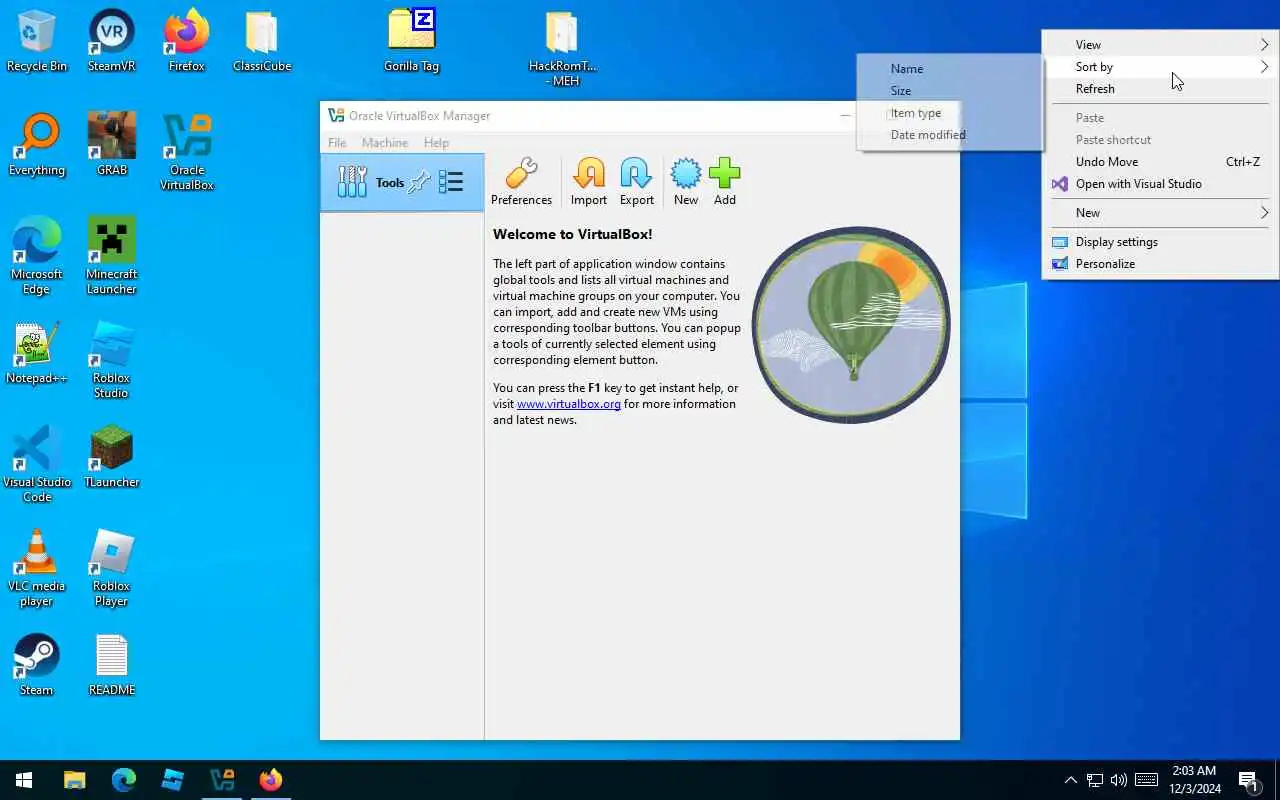
Task: Open Microsoft Edge from the taskbar
Action: point(124,780)
